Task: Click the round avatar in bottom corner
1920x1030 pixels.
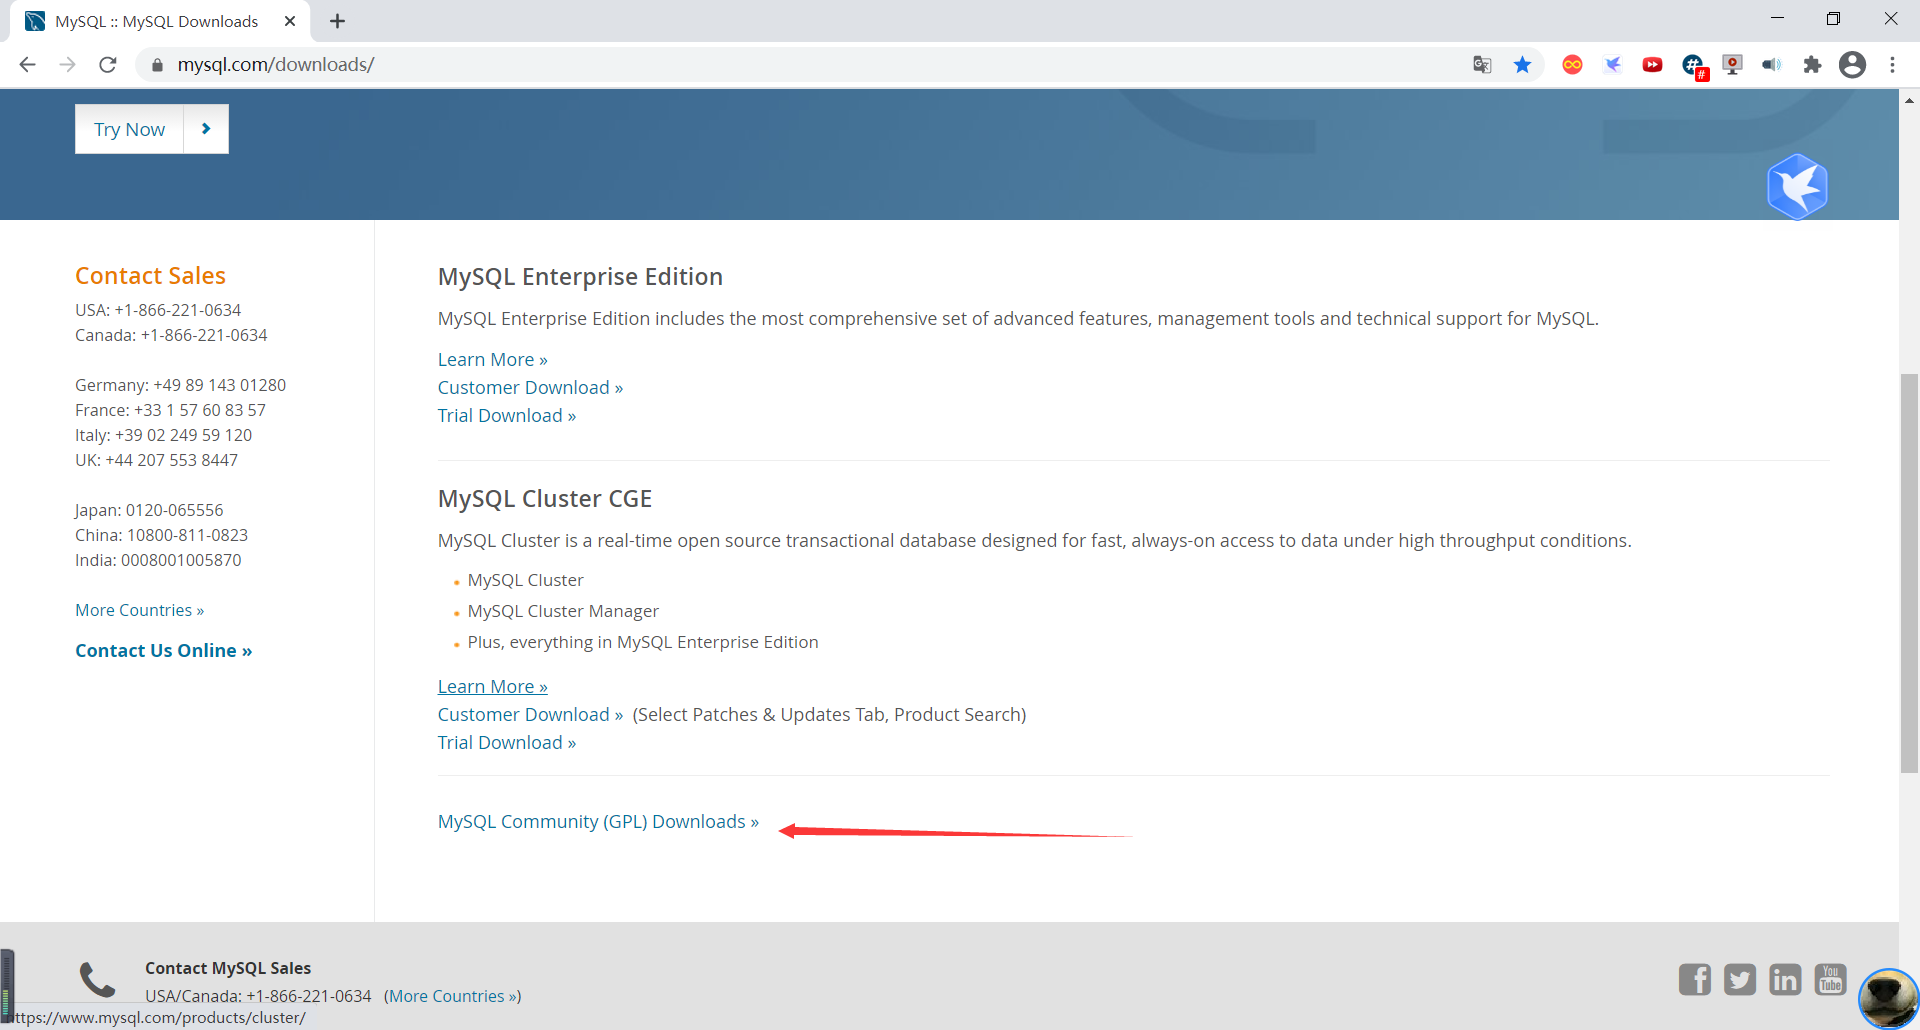Action: [1889, 999]
